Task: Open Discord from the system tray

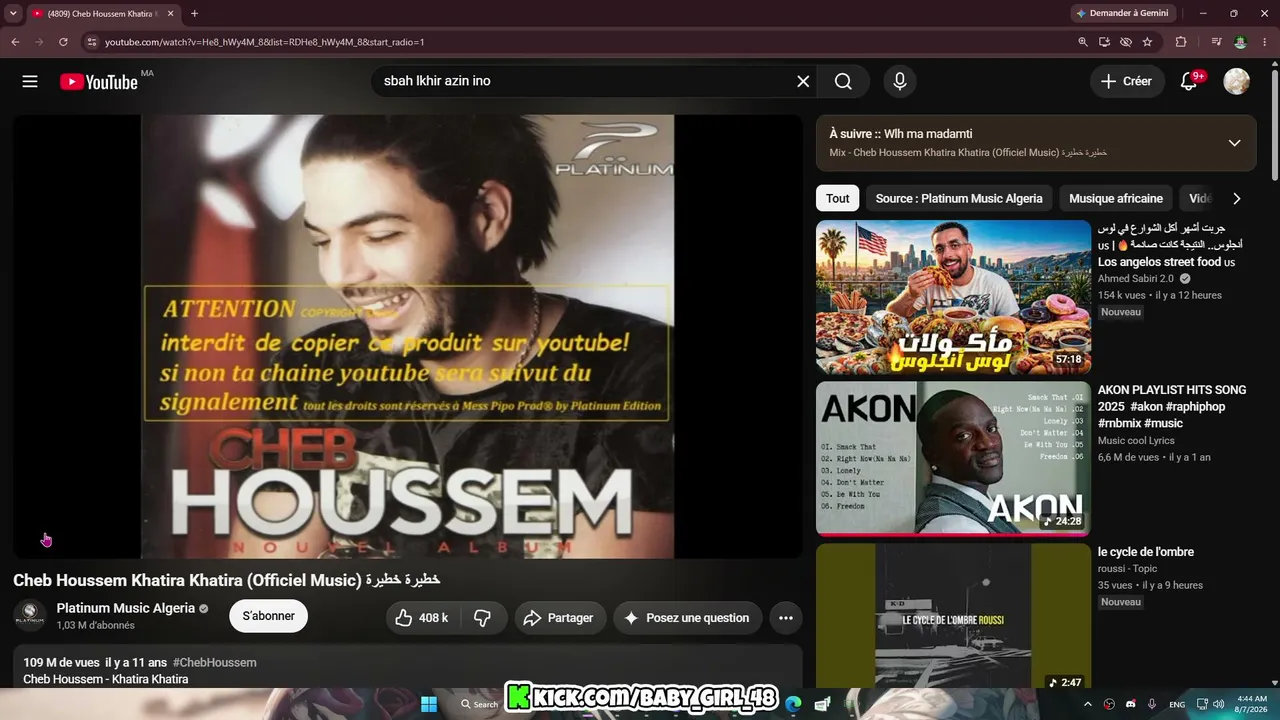Action: [x=1131, y=704]
